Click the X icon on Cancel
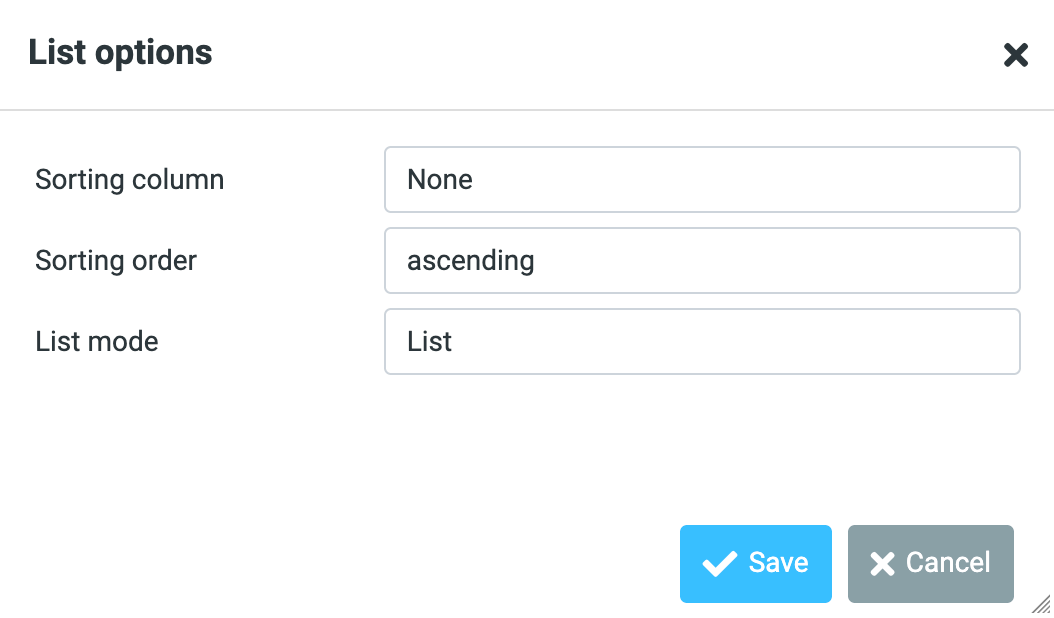Image resolution: width=1054 pixels, height=618 pixels. coord(882,565)
